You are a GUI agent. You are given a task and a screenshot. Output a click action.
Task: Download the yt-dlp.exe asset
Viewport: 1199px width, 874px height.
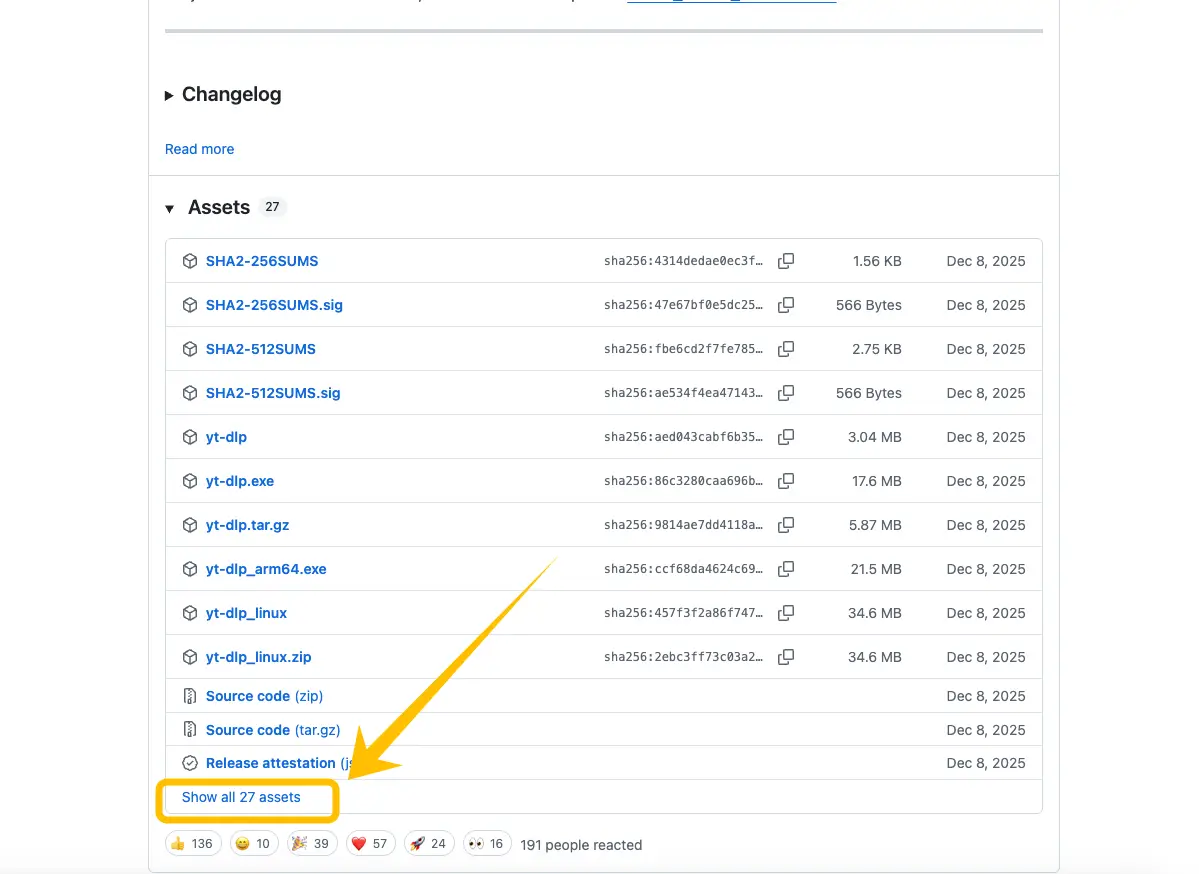(x=240, y=481)
